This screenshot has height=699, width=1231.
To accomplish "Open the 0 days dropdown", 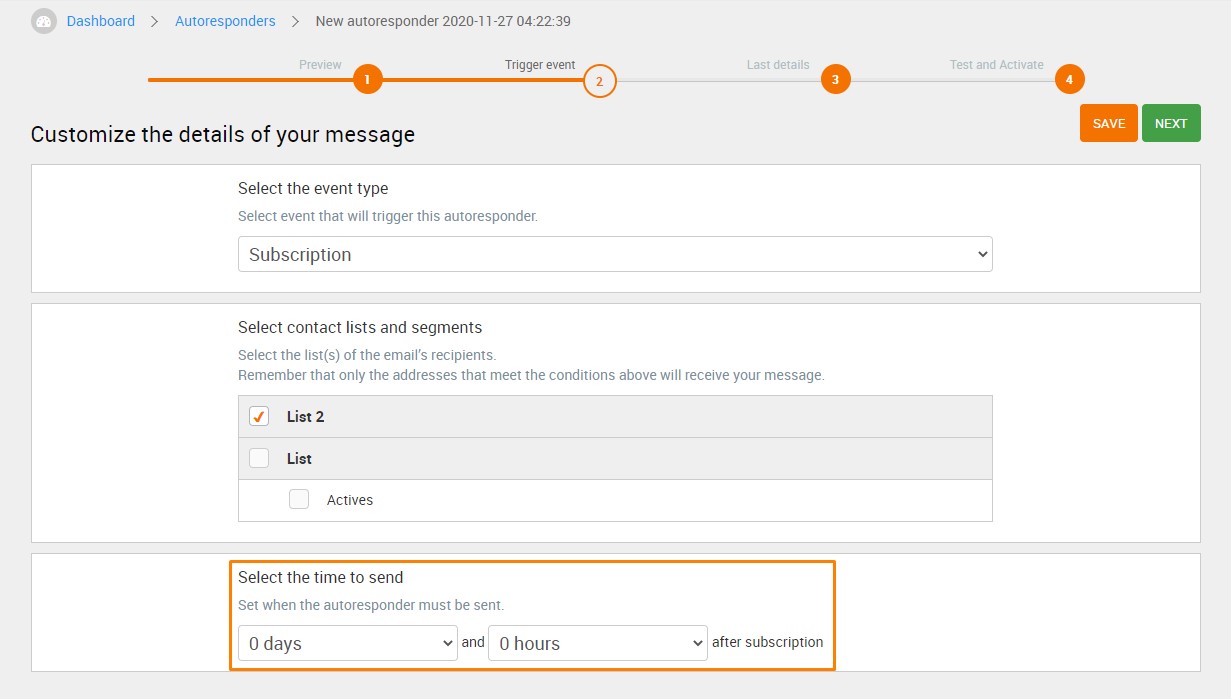I will [348, 643].
